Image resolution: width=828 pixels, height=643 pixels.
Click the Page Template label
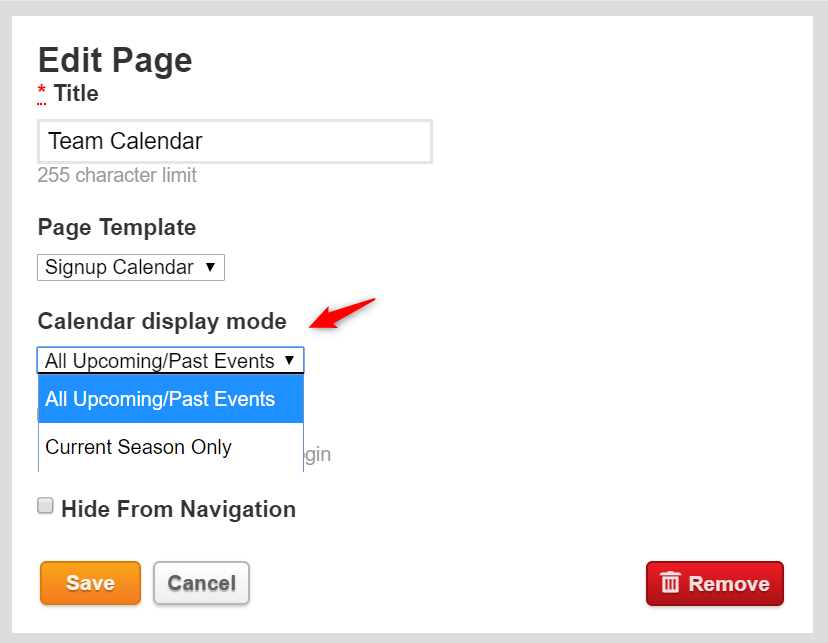(x=117, y=227)
